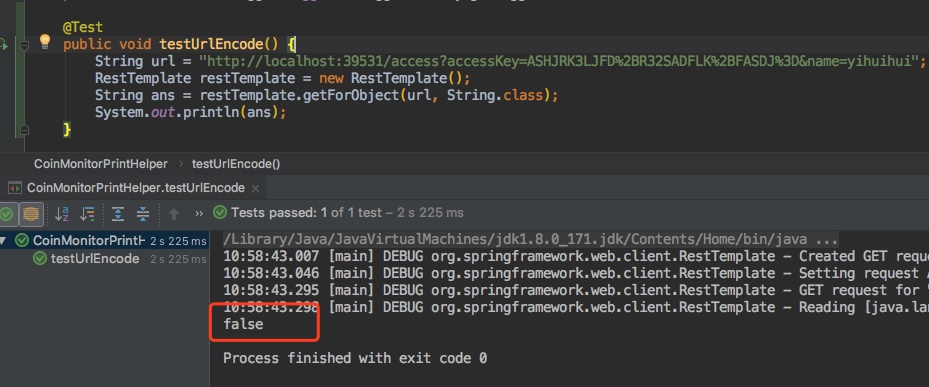Image resolution: width=929 pixels, height=387 pixels.
Task: Click the green passed icon beside testUrlEncode
Action: coord(40,259)
